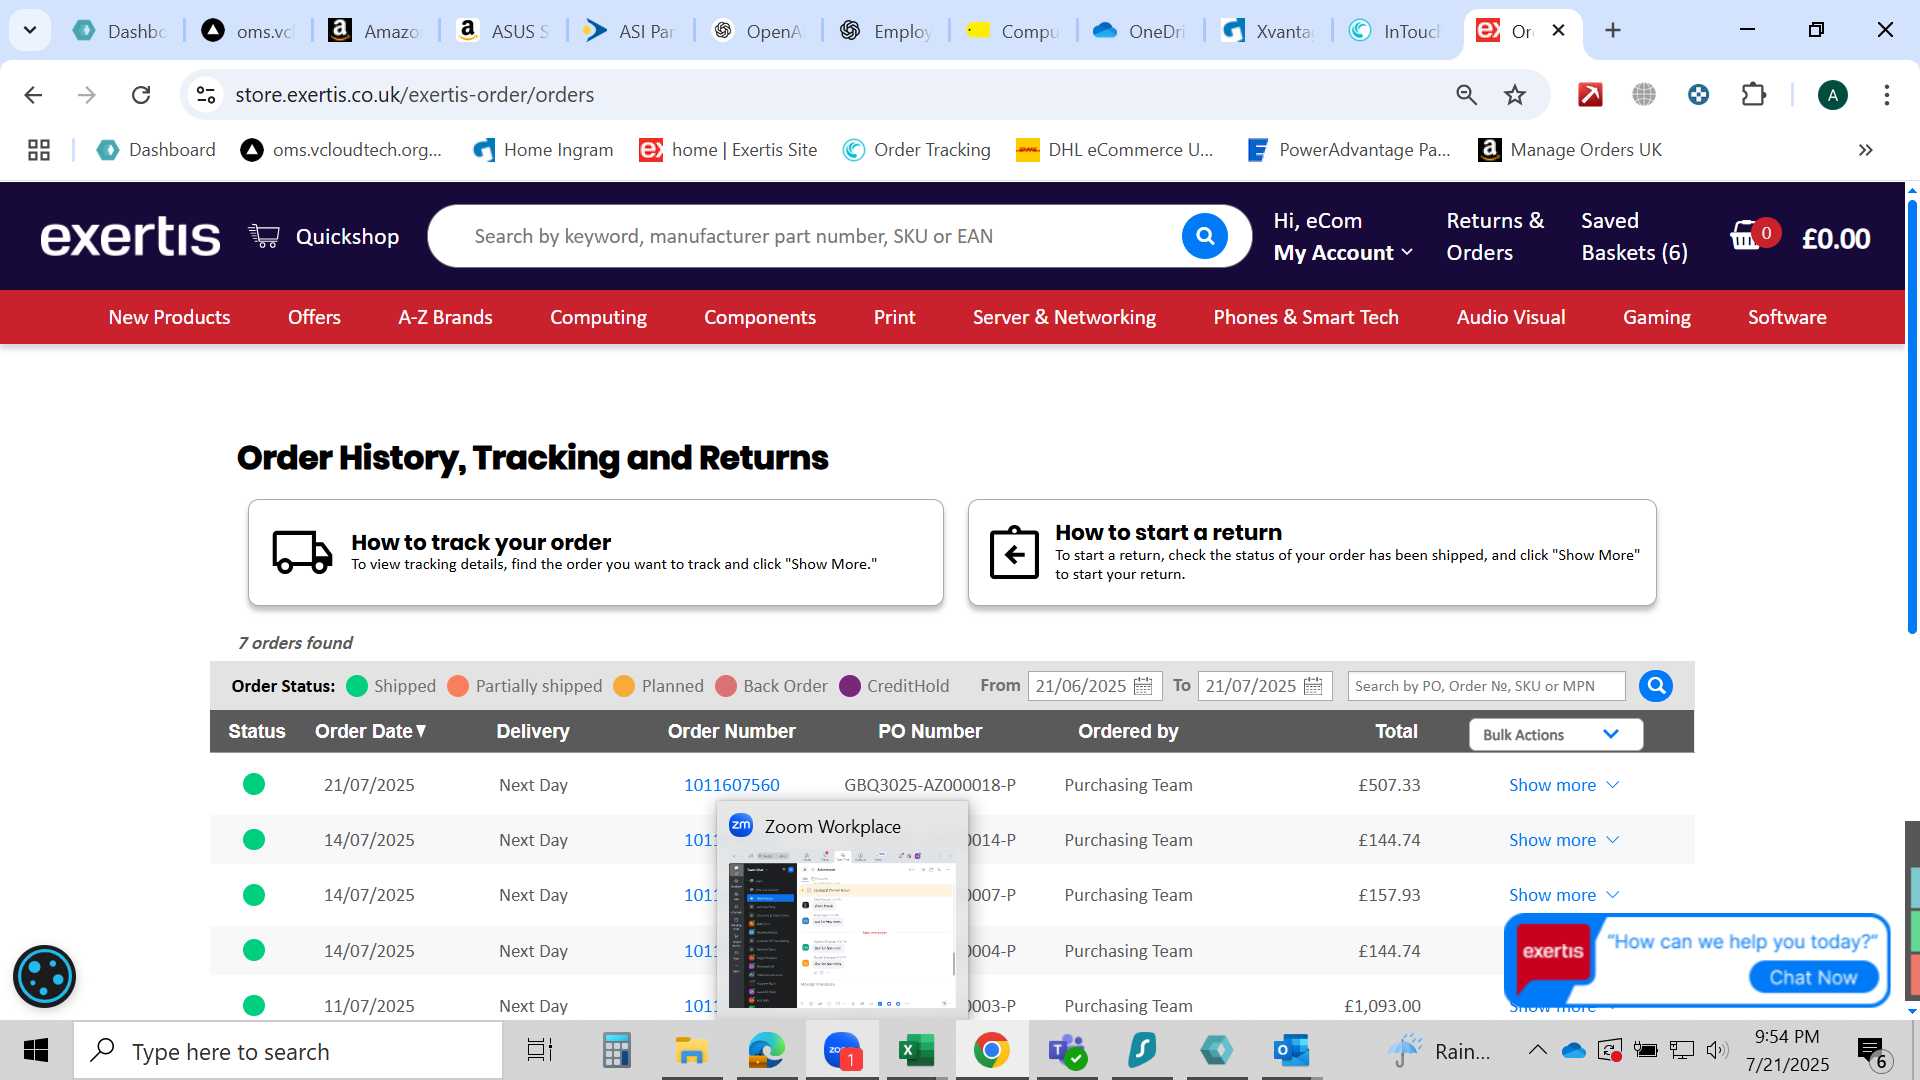
Task: Filter by the Partially shipped status
Action: point(525,686)
